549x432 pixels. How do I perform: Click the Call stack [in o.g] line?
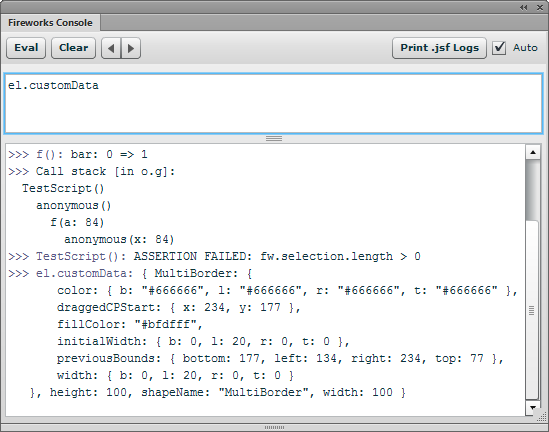pyautogui.click(x=91, y=172)
